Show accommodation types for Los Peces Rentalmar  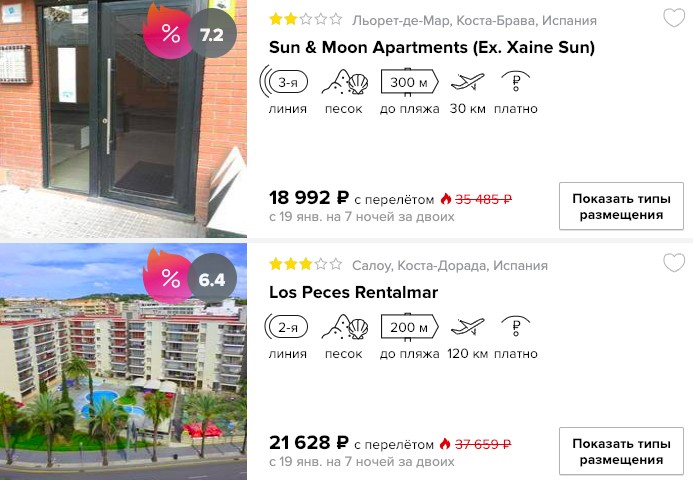point(621,451)
